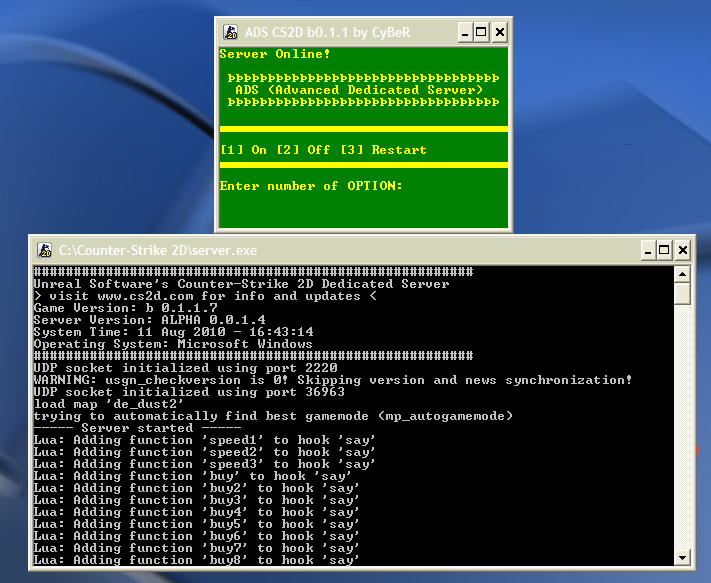Click the 'trying to automatically find best gamemode' line
The image size is (711, 583).
click(x=273, y=416)
